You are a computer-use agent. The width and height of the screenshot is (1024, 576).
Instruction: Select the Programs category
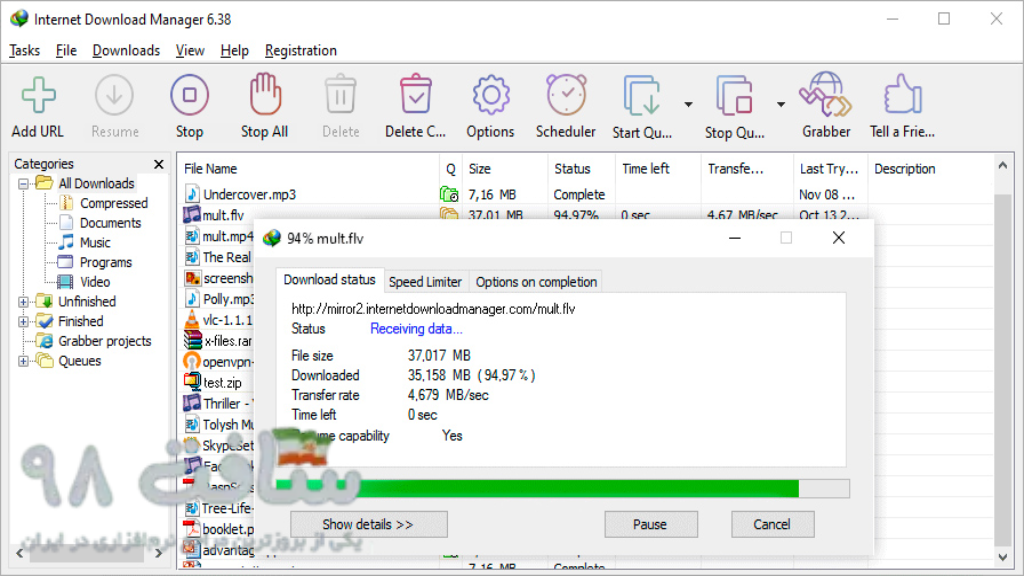(106, 262)
